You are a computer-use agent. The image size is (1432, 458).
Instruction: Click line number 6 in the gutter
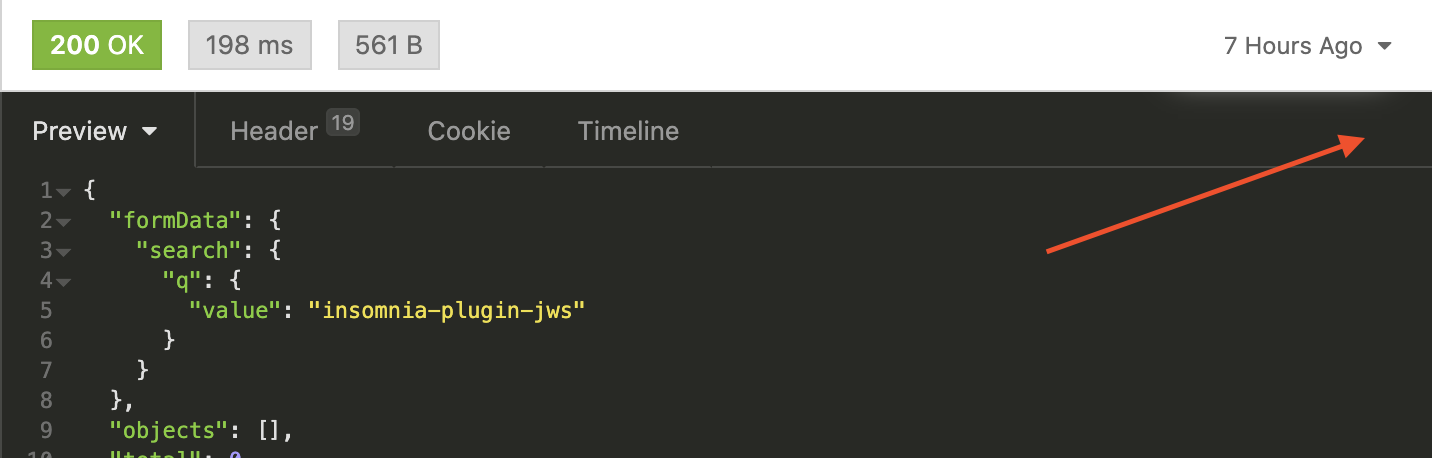tap(46, 341)
